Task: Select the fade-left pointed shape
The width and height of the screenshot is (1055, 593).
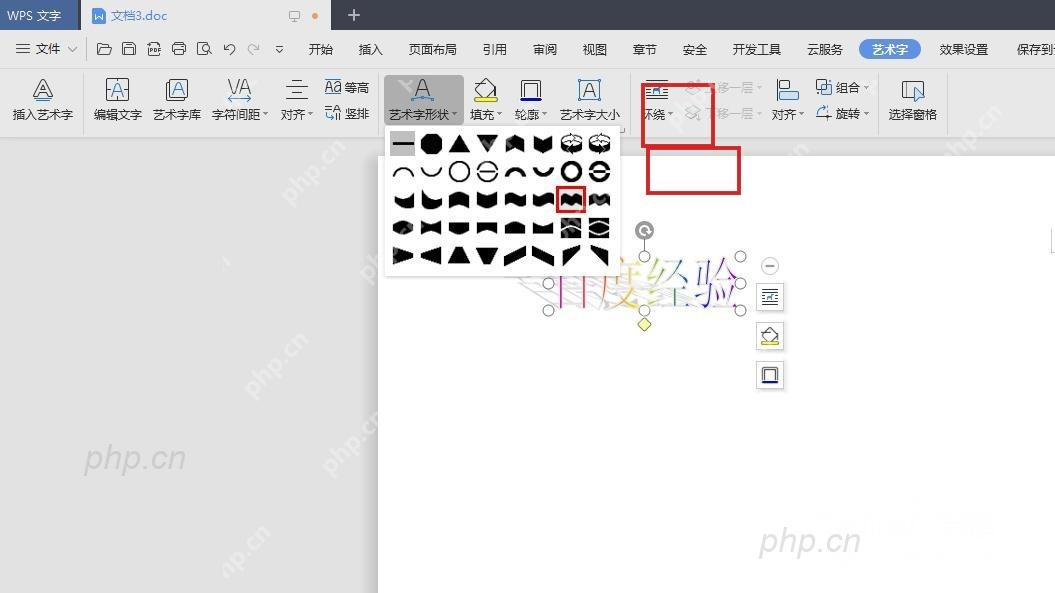Action: (x=431, y=256)
